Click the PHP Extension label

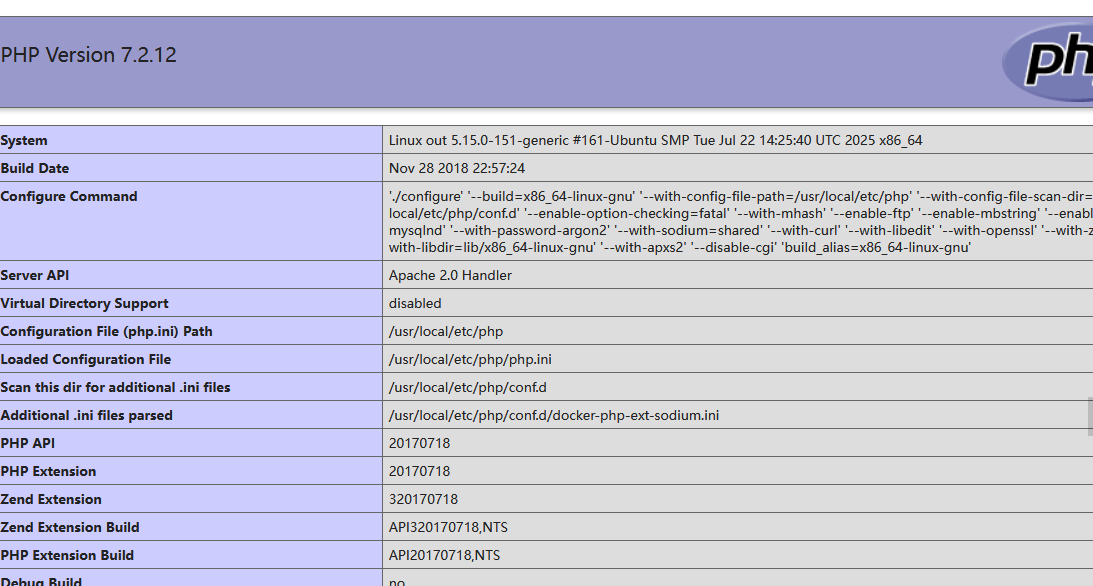[x=48, y=471]
